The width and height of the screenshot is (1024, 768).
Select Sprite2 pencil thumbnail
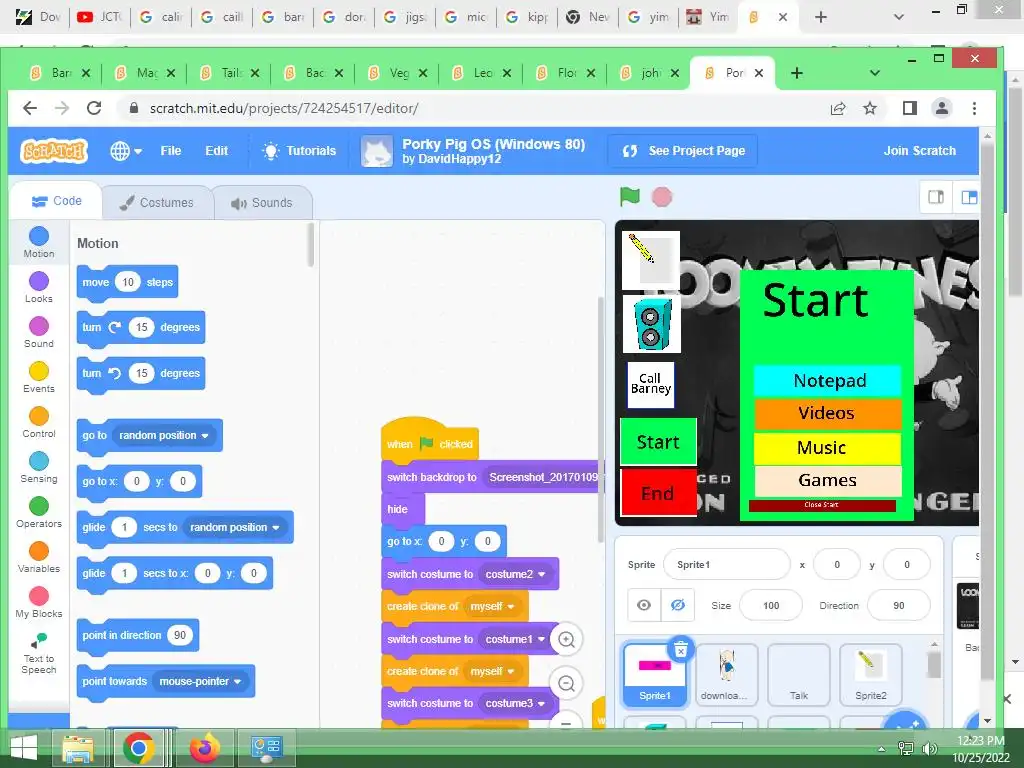(871, 675)
